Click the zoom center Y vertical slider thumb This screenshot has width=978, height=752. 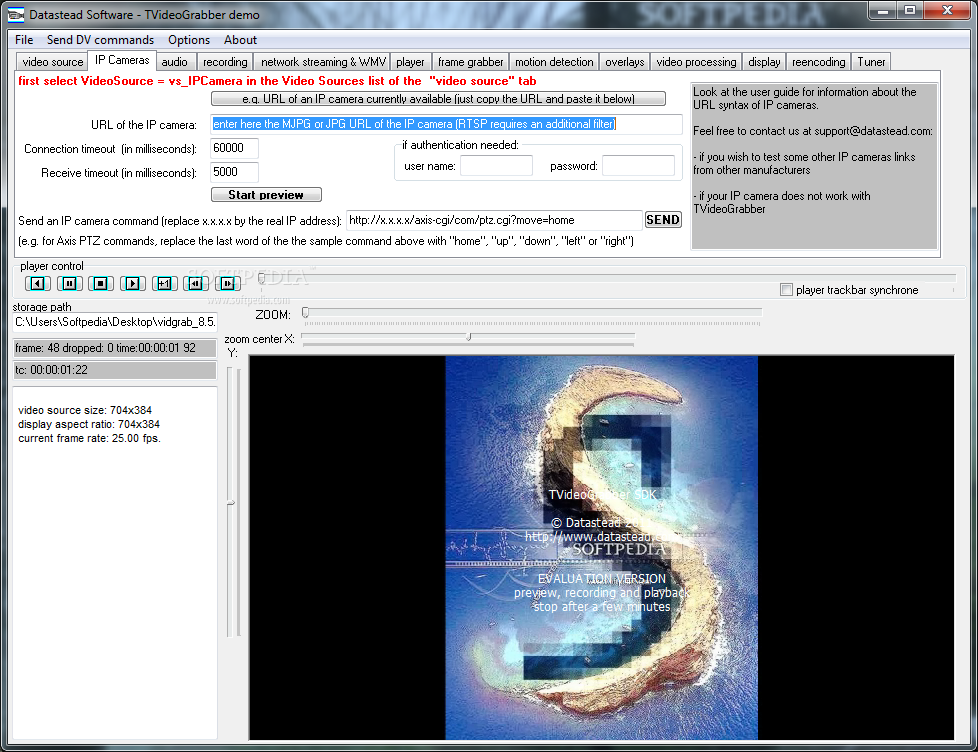coord(231,501)
